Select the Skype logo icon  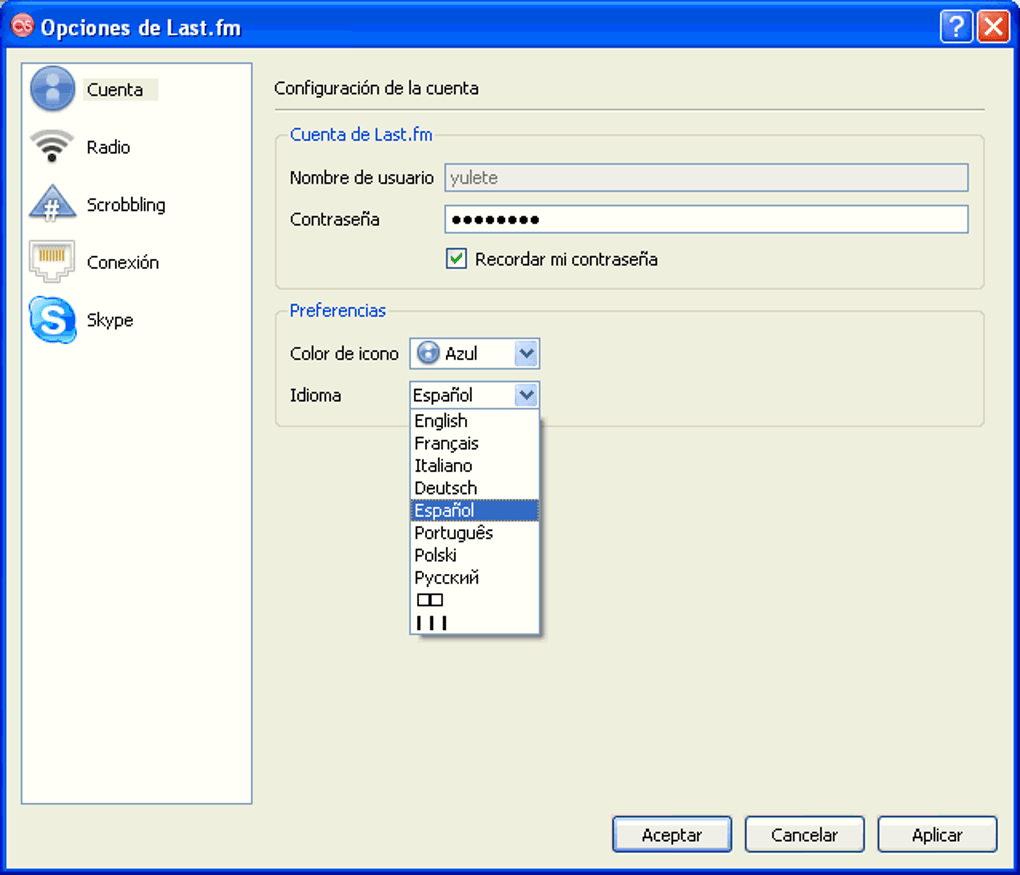(52, 319)
